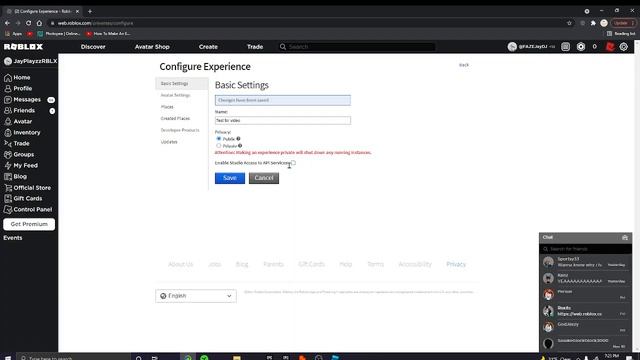
Task: Click the Cancel button
Action: (264, 178)
